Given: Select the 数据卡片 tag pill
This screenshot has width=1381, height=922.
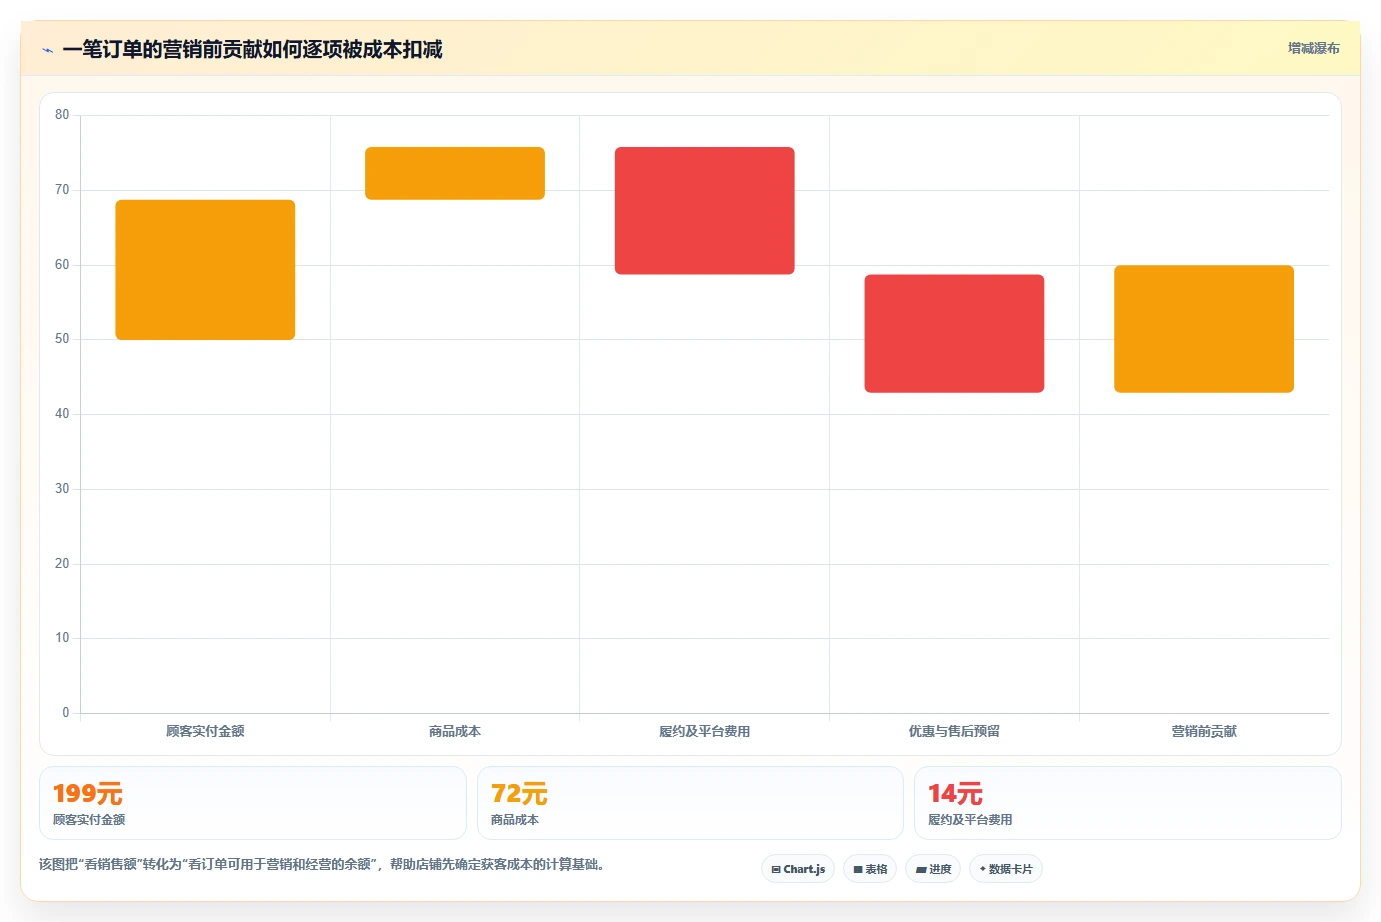Looking at the screenshot, I should tap(1006, 869).
